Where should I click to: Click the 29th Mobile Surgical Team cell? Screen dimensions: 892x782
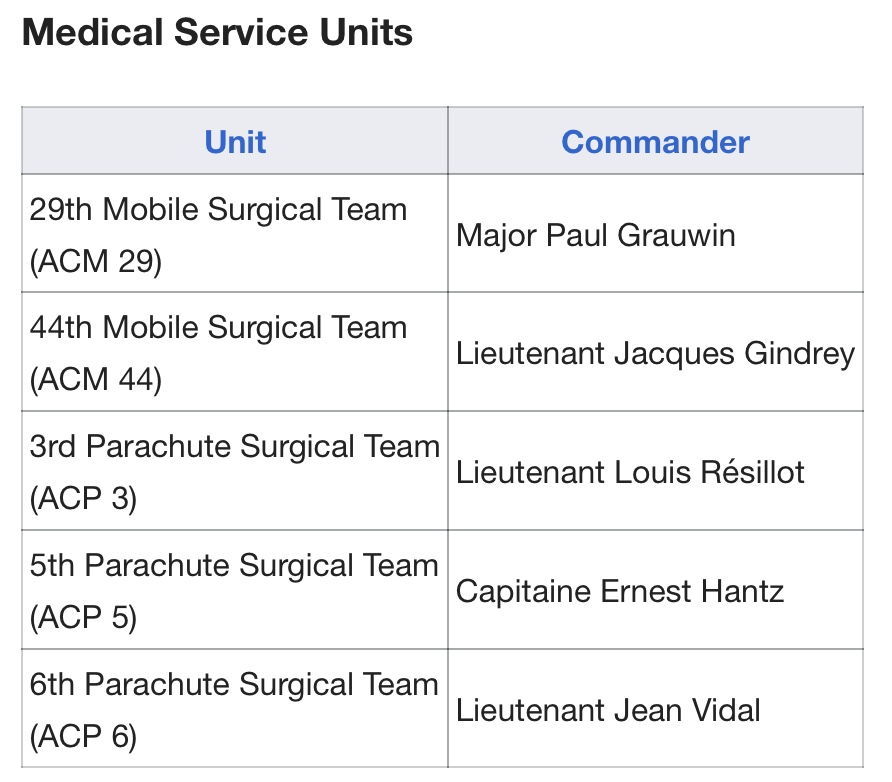234,234
